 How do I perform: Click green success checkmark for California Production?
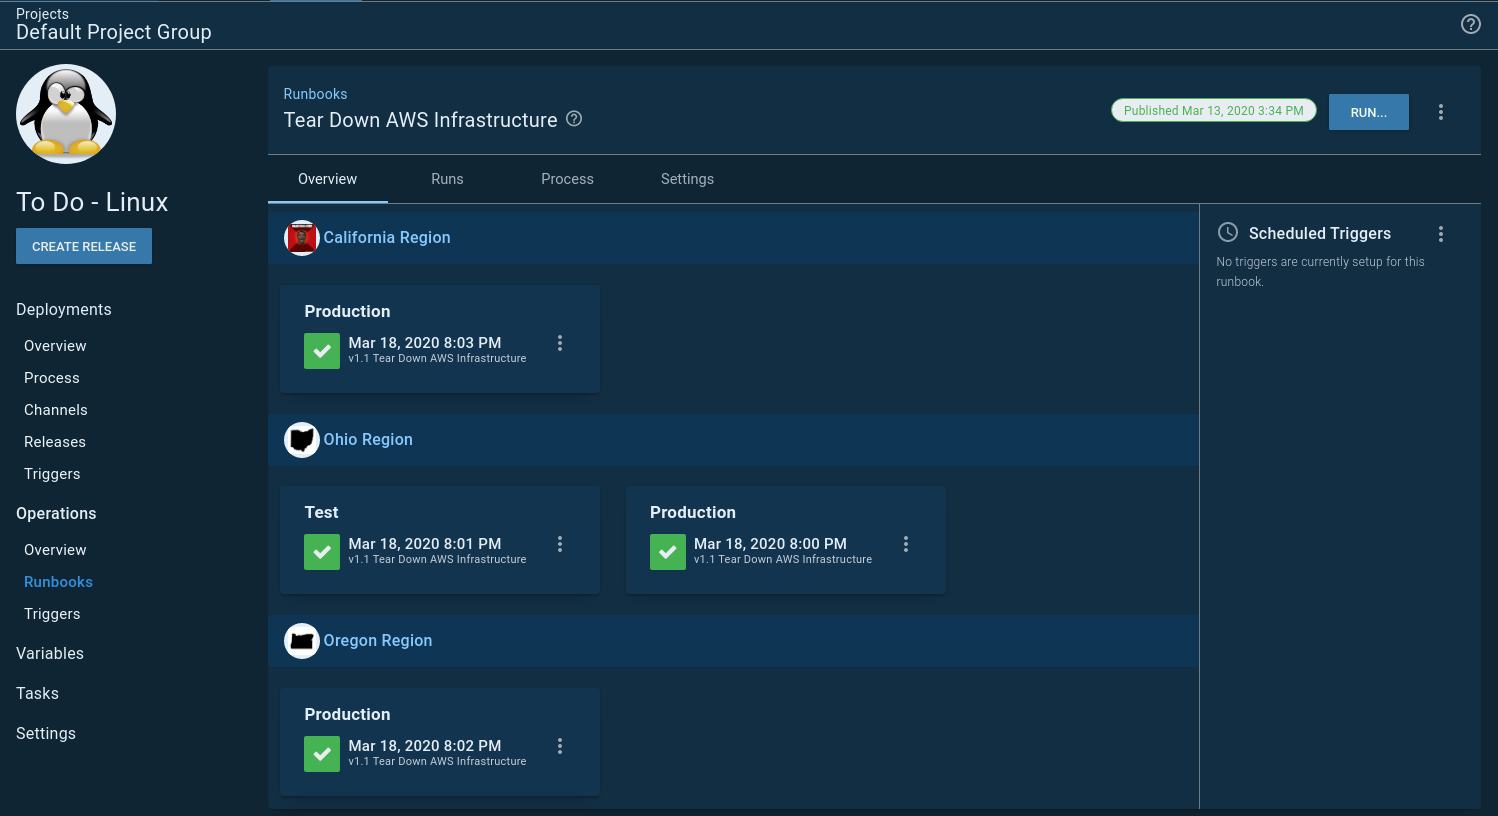322,351
